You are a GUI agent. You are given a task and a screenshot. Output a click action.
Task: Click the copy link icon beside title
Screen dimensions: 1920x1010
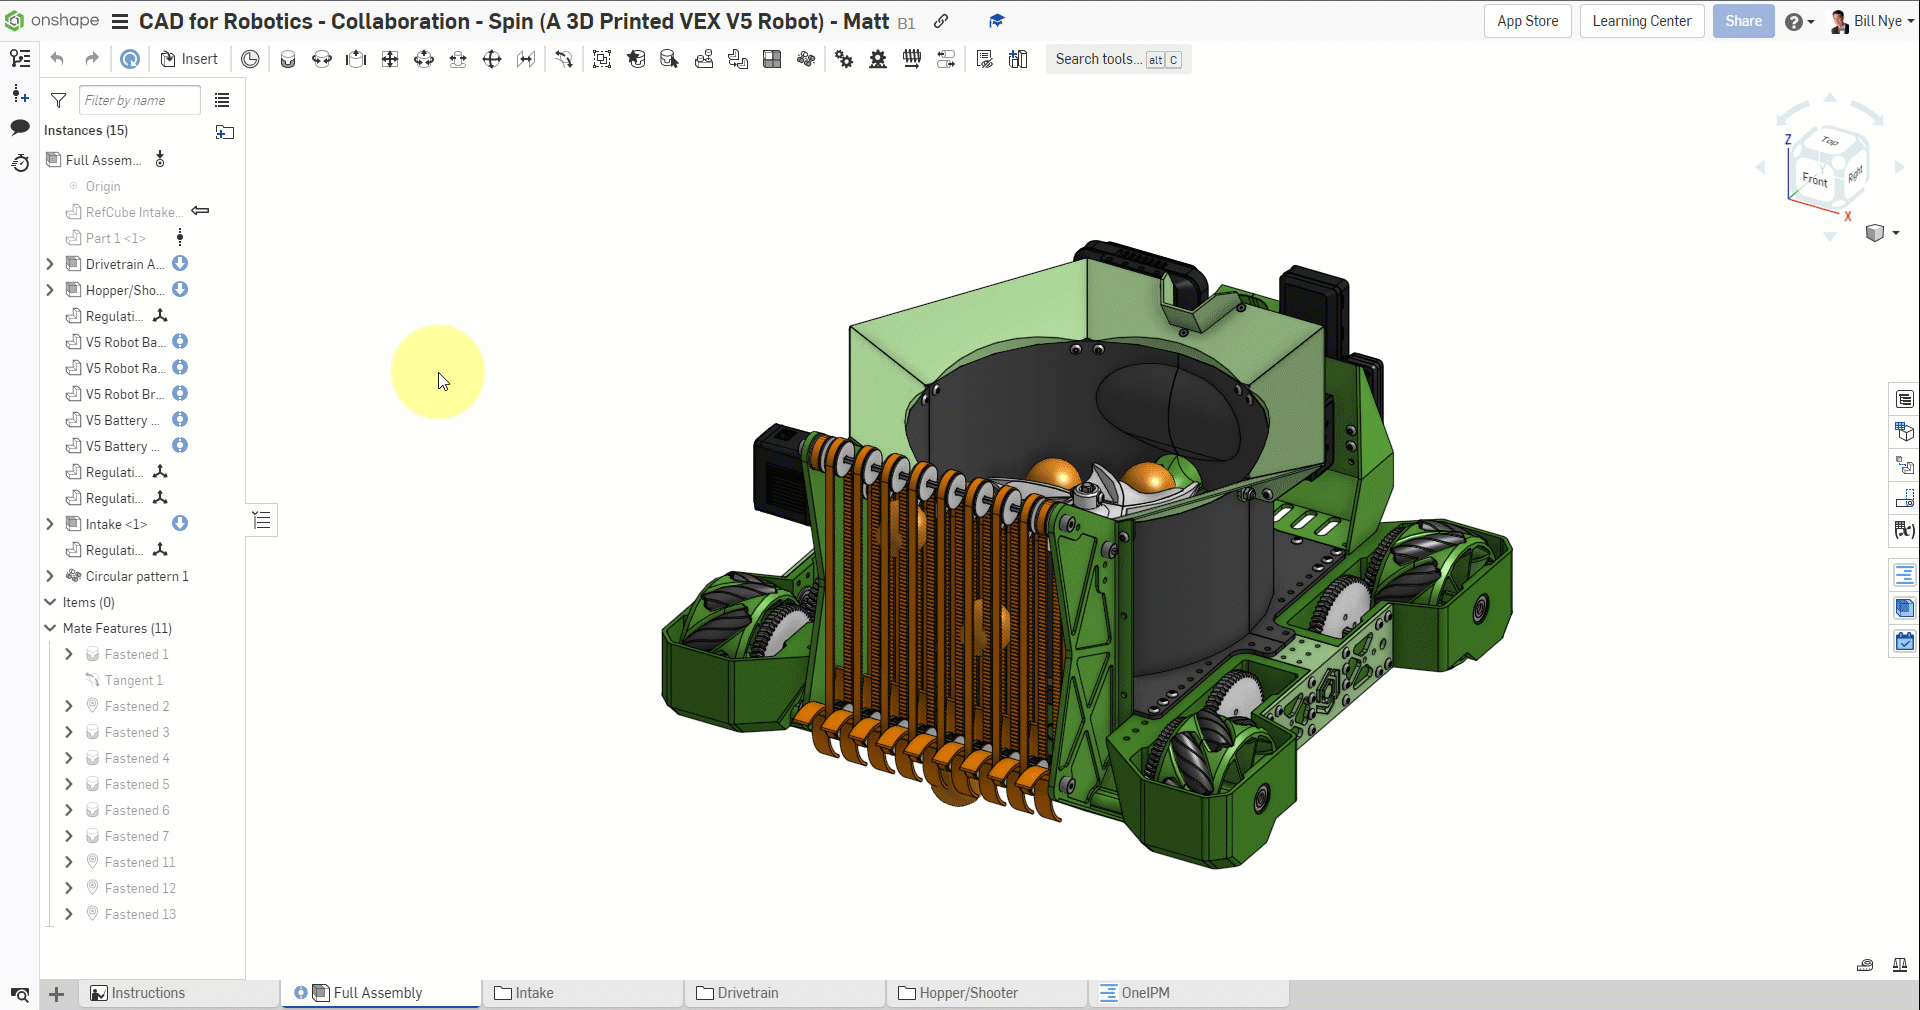coord(941,21)
